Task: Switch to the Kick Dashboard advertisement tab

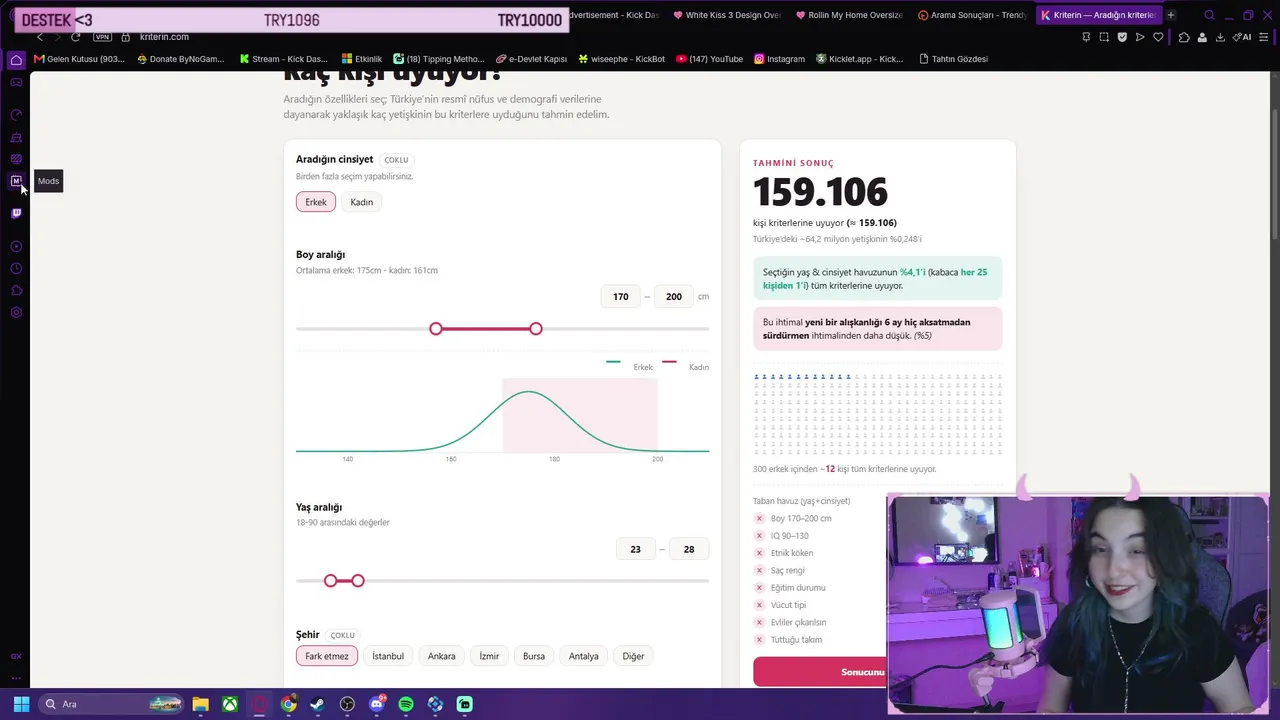Action: tap(614, 15)
